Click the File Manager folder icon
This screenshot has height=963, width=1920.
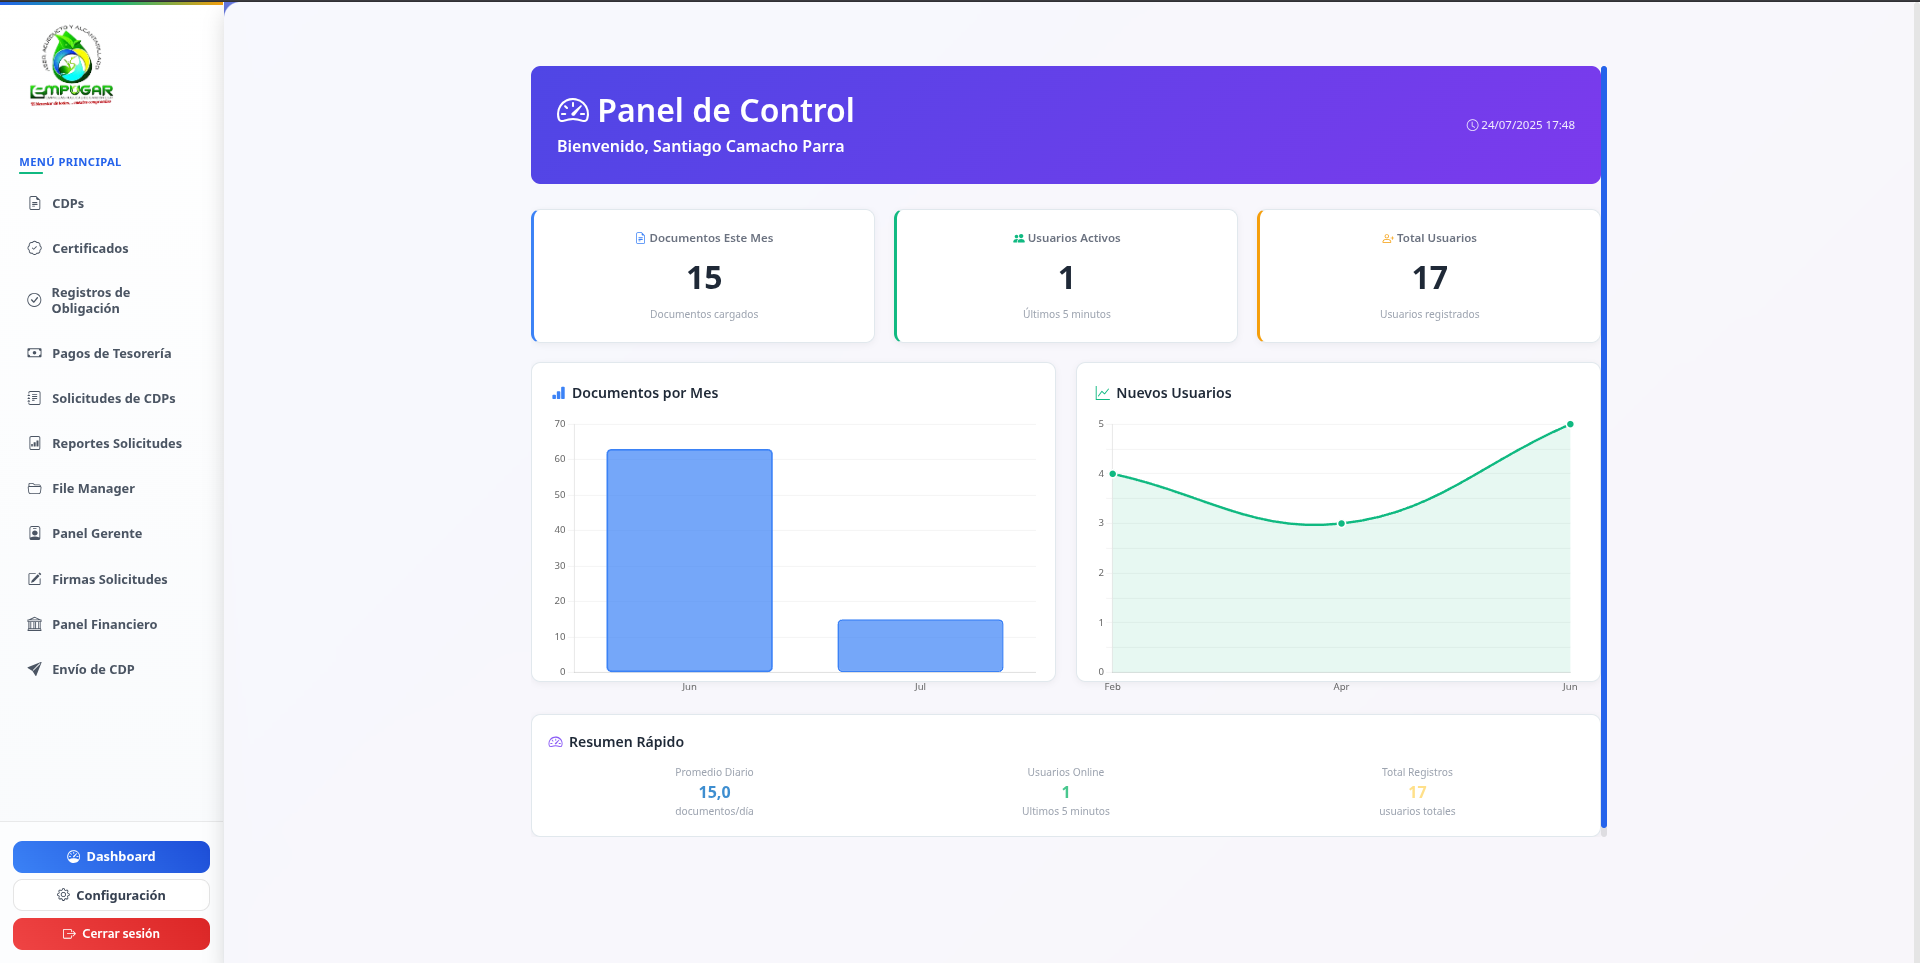tap(35, 488)
